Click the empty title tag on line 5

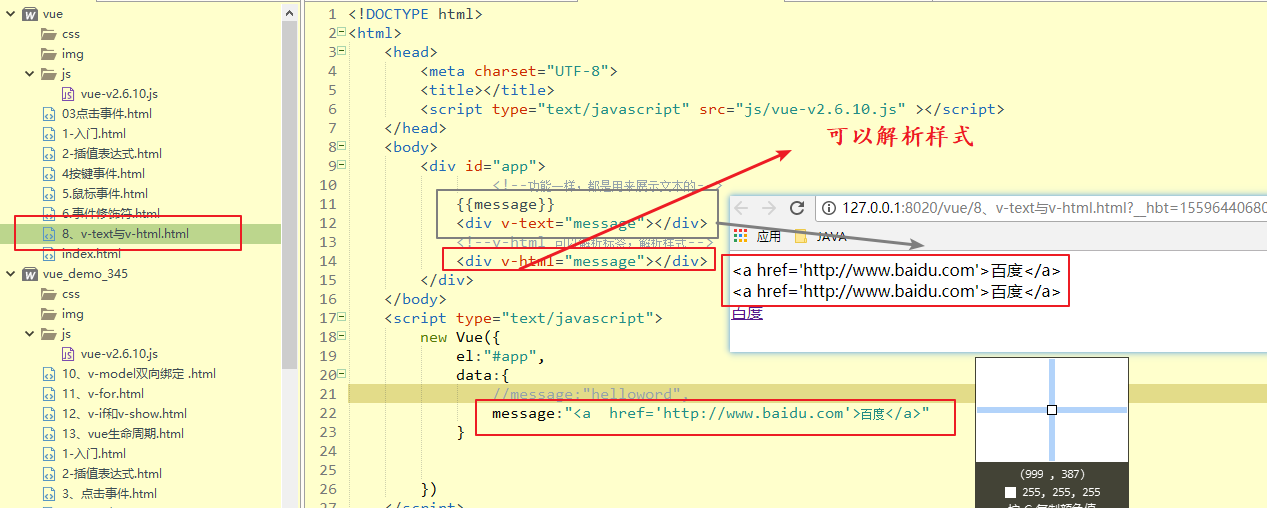pyautogui.click(x=487, y=90)
